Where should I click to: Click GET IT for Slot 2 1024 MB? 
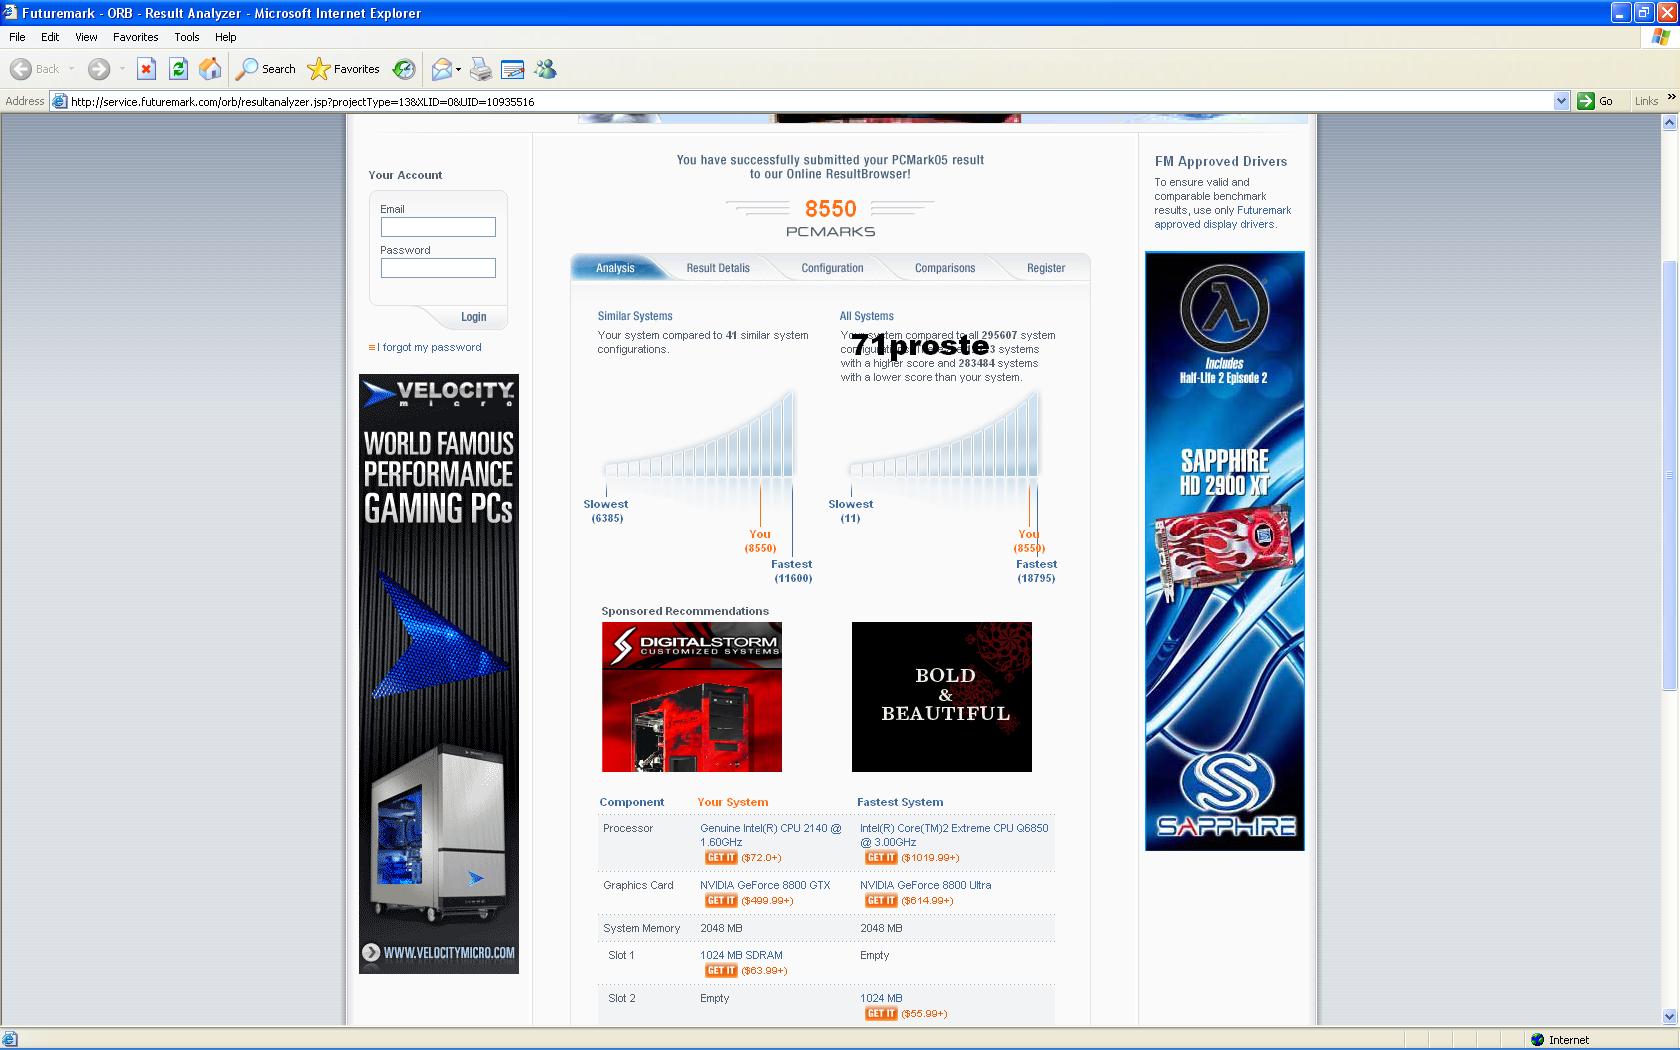click(x=880, y=1014)
